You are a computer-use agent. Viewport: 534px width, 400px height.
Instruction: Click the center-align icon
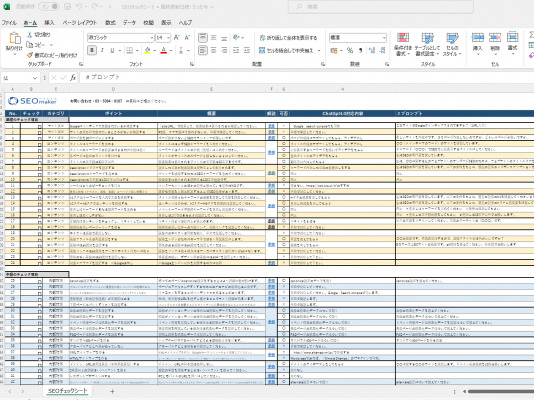point(214,50)
